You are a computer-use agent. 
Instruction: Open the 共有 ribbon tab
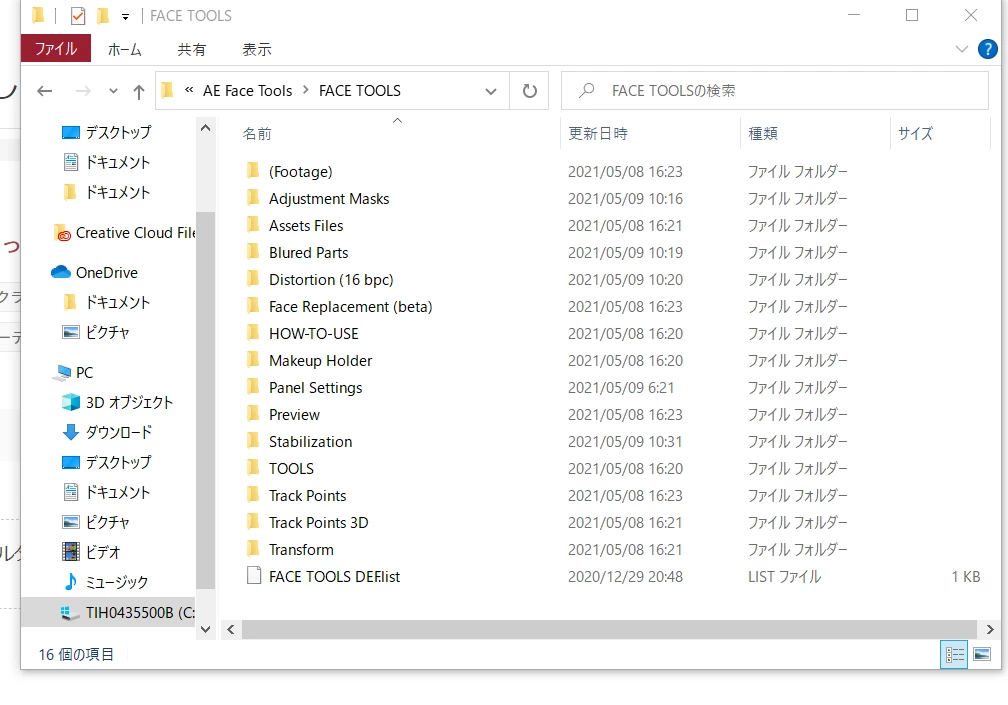click(x=192, y=49)
